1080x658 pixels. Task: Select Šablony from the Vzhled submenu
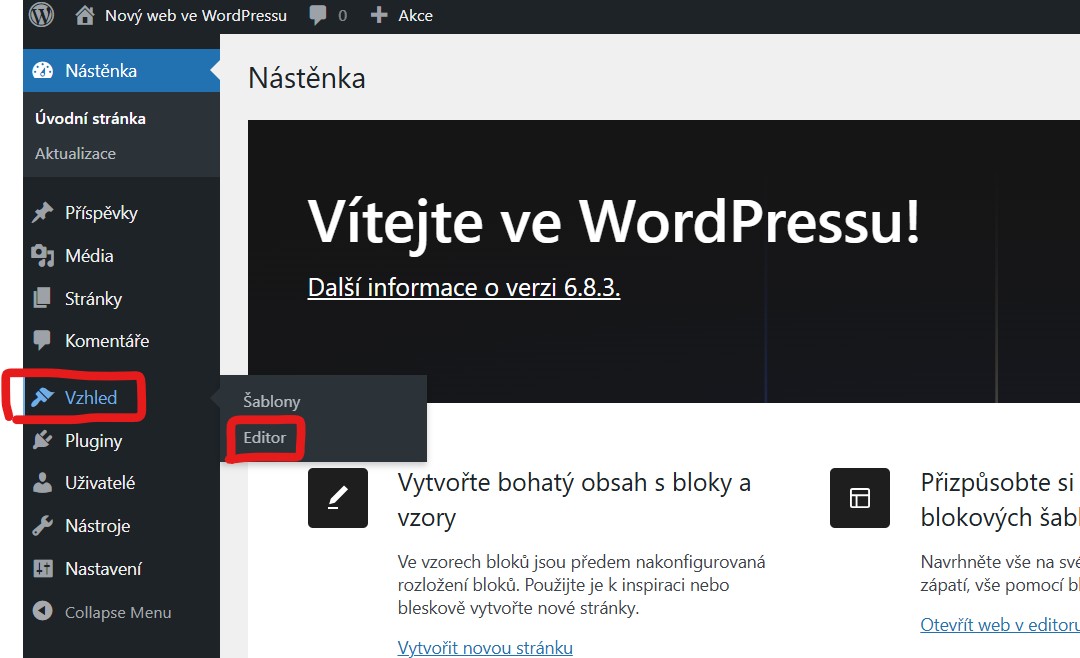tap(271, 401)
